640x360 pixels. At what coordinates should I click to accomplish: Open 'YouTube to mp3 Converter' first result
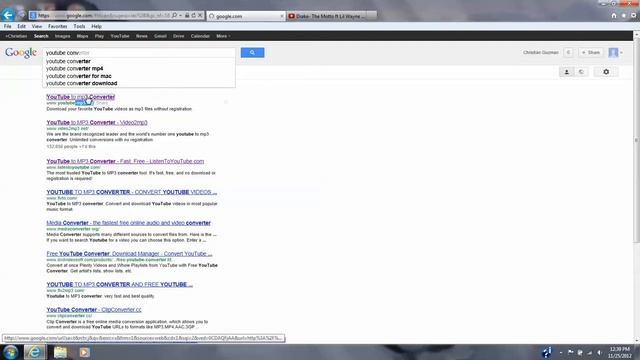80,97
